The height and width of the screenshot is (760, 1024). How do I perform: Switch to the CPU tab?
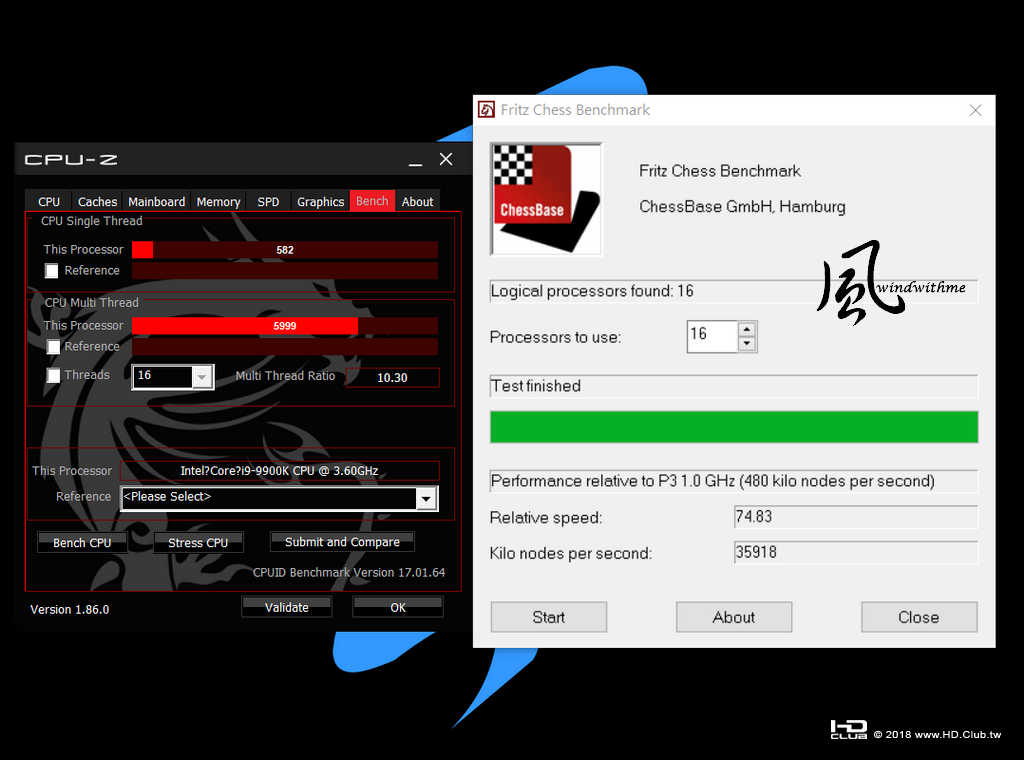[x=48, y=202]
